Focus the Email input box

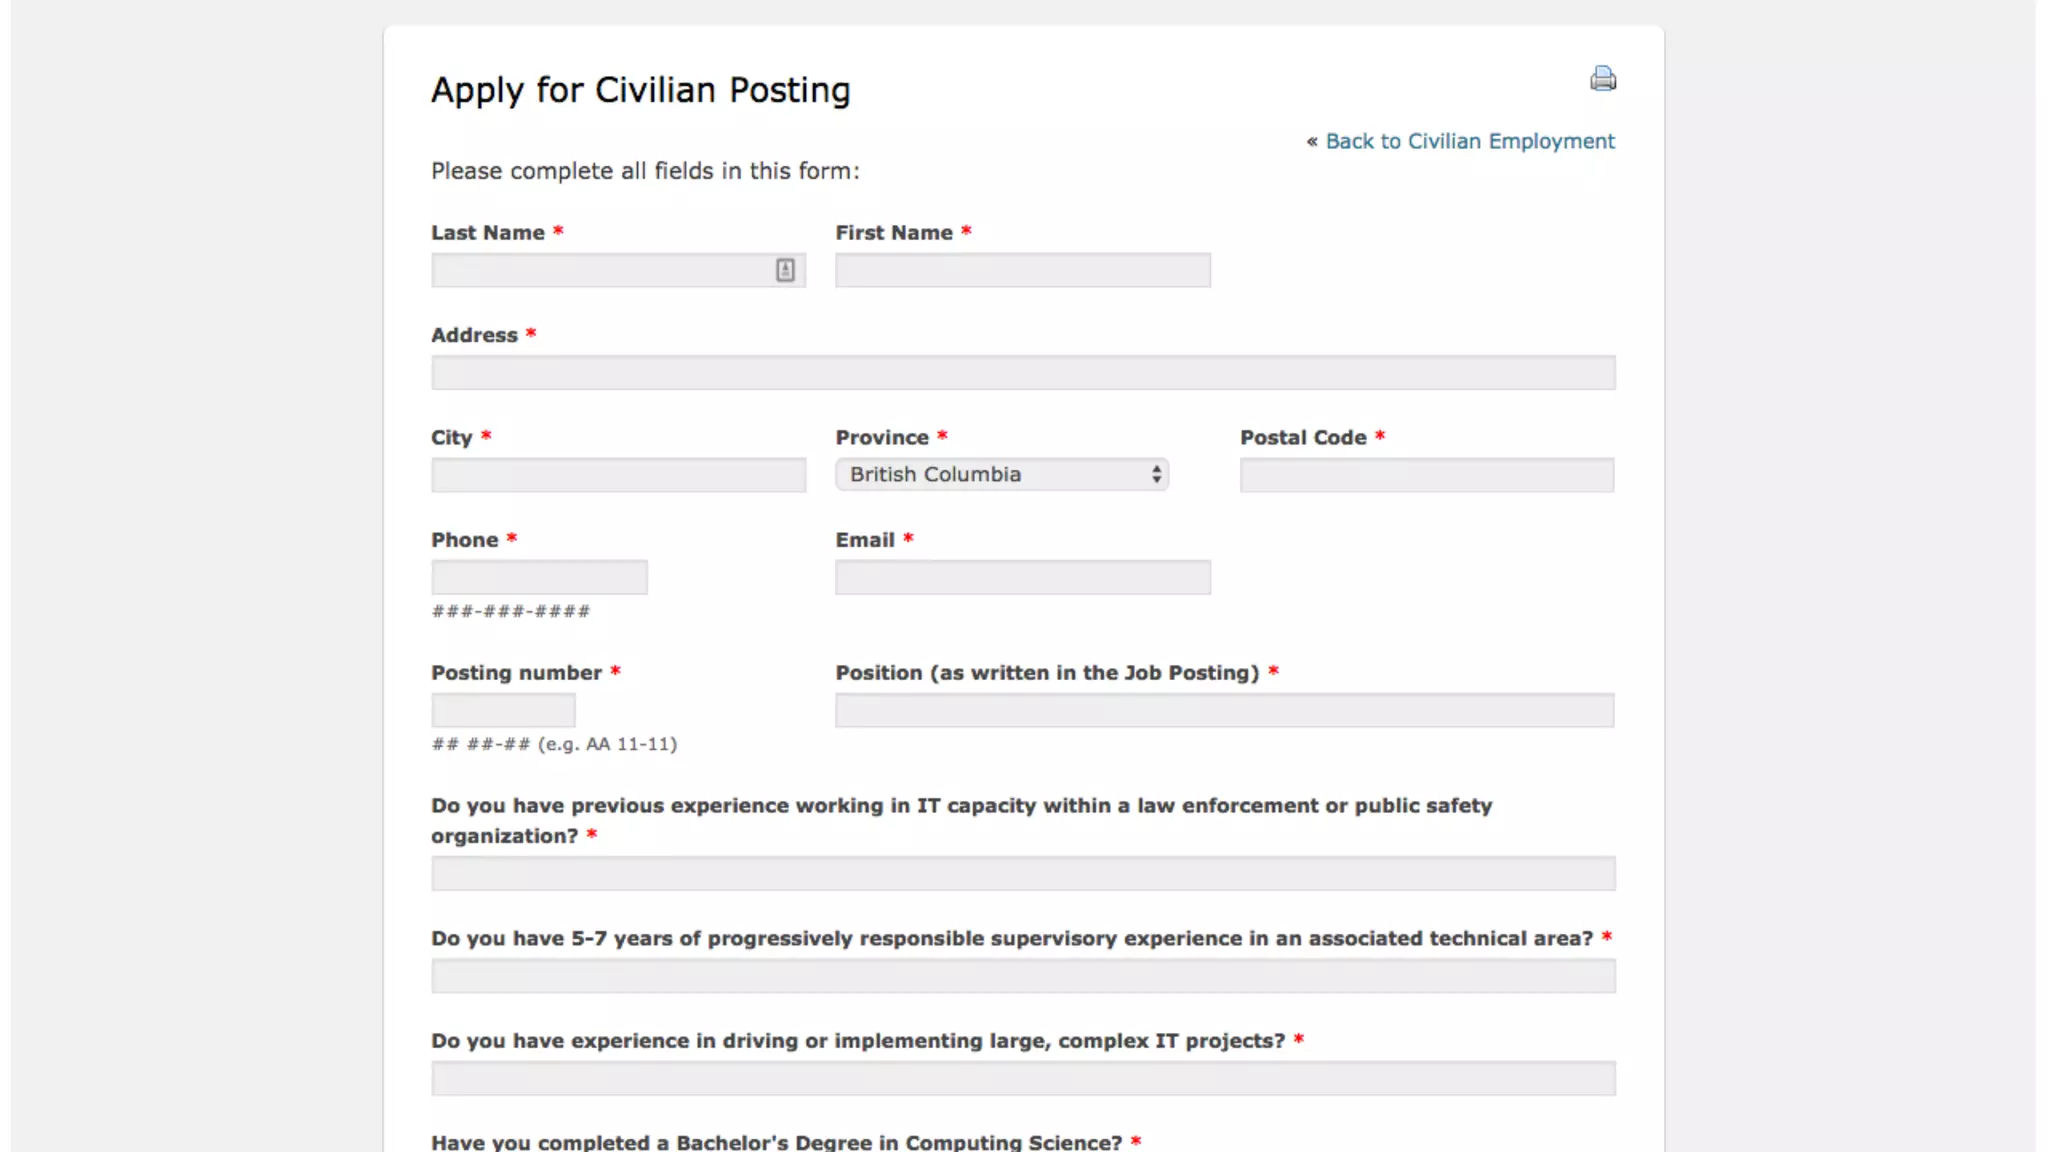click(x=1022, y=578)
